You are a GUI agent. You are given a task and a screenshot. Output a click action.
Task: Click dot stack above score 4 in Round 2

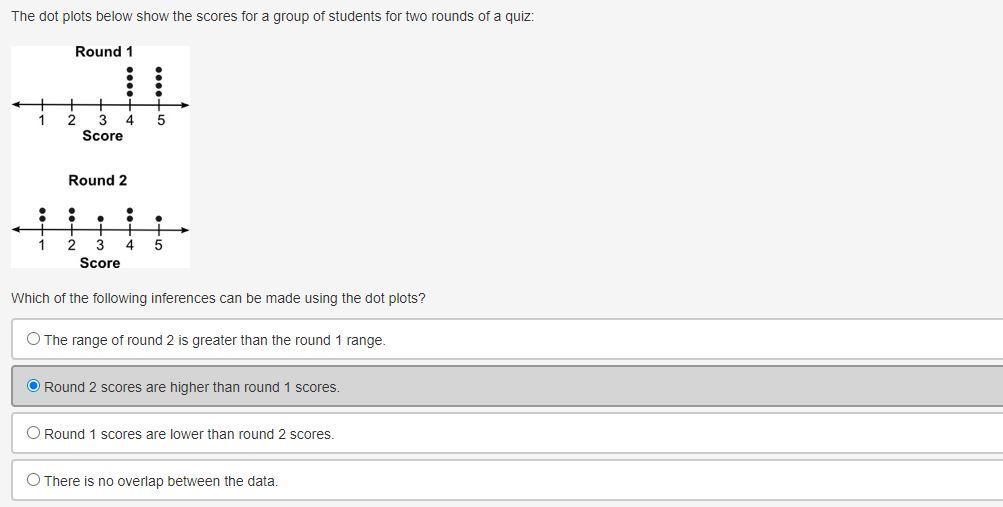pyautogui.click(x=129, y=215)
